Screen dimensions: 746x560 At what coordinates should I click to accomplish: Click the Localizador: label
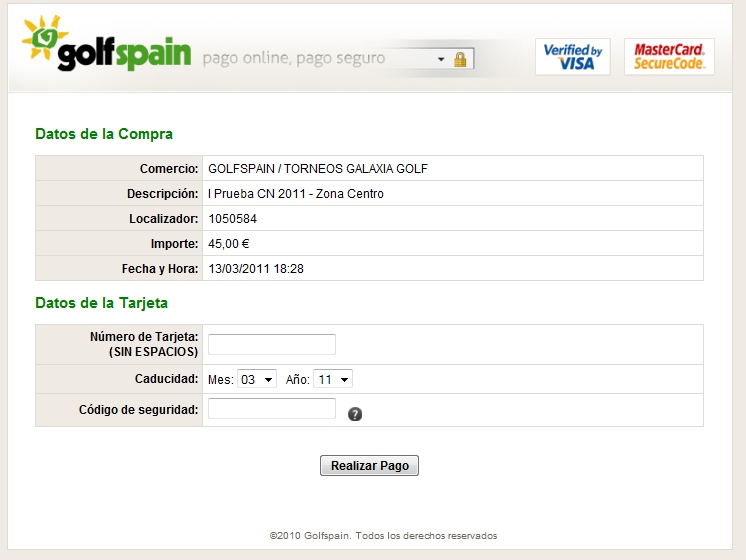click(x=164, y=219)
